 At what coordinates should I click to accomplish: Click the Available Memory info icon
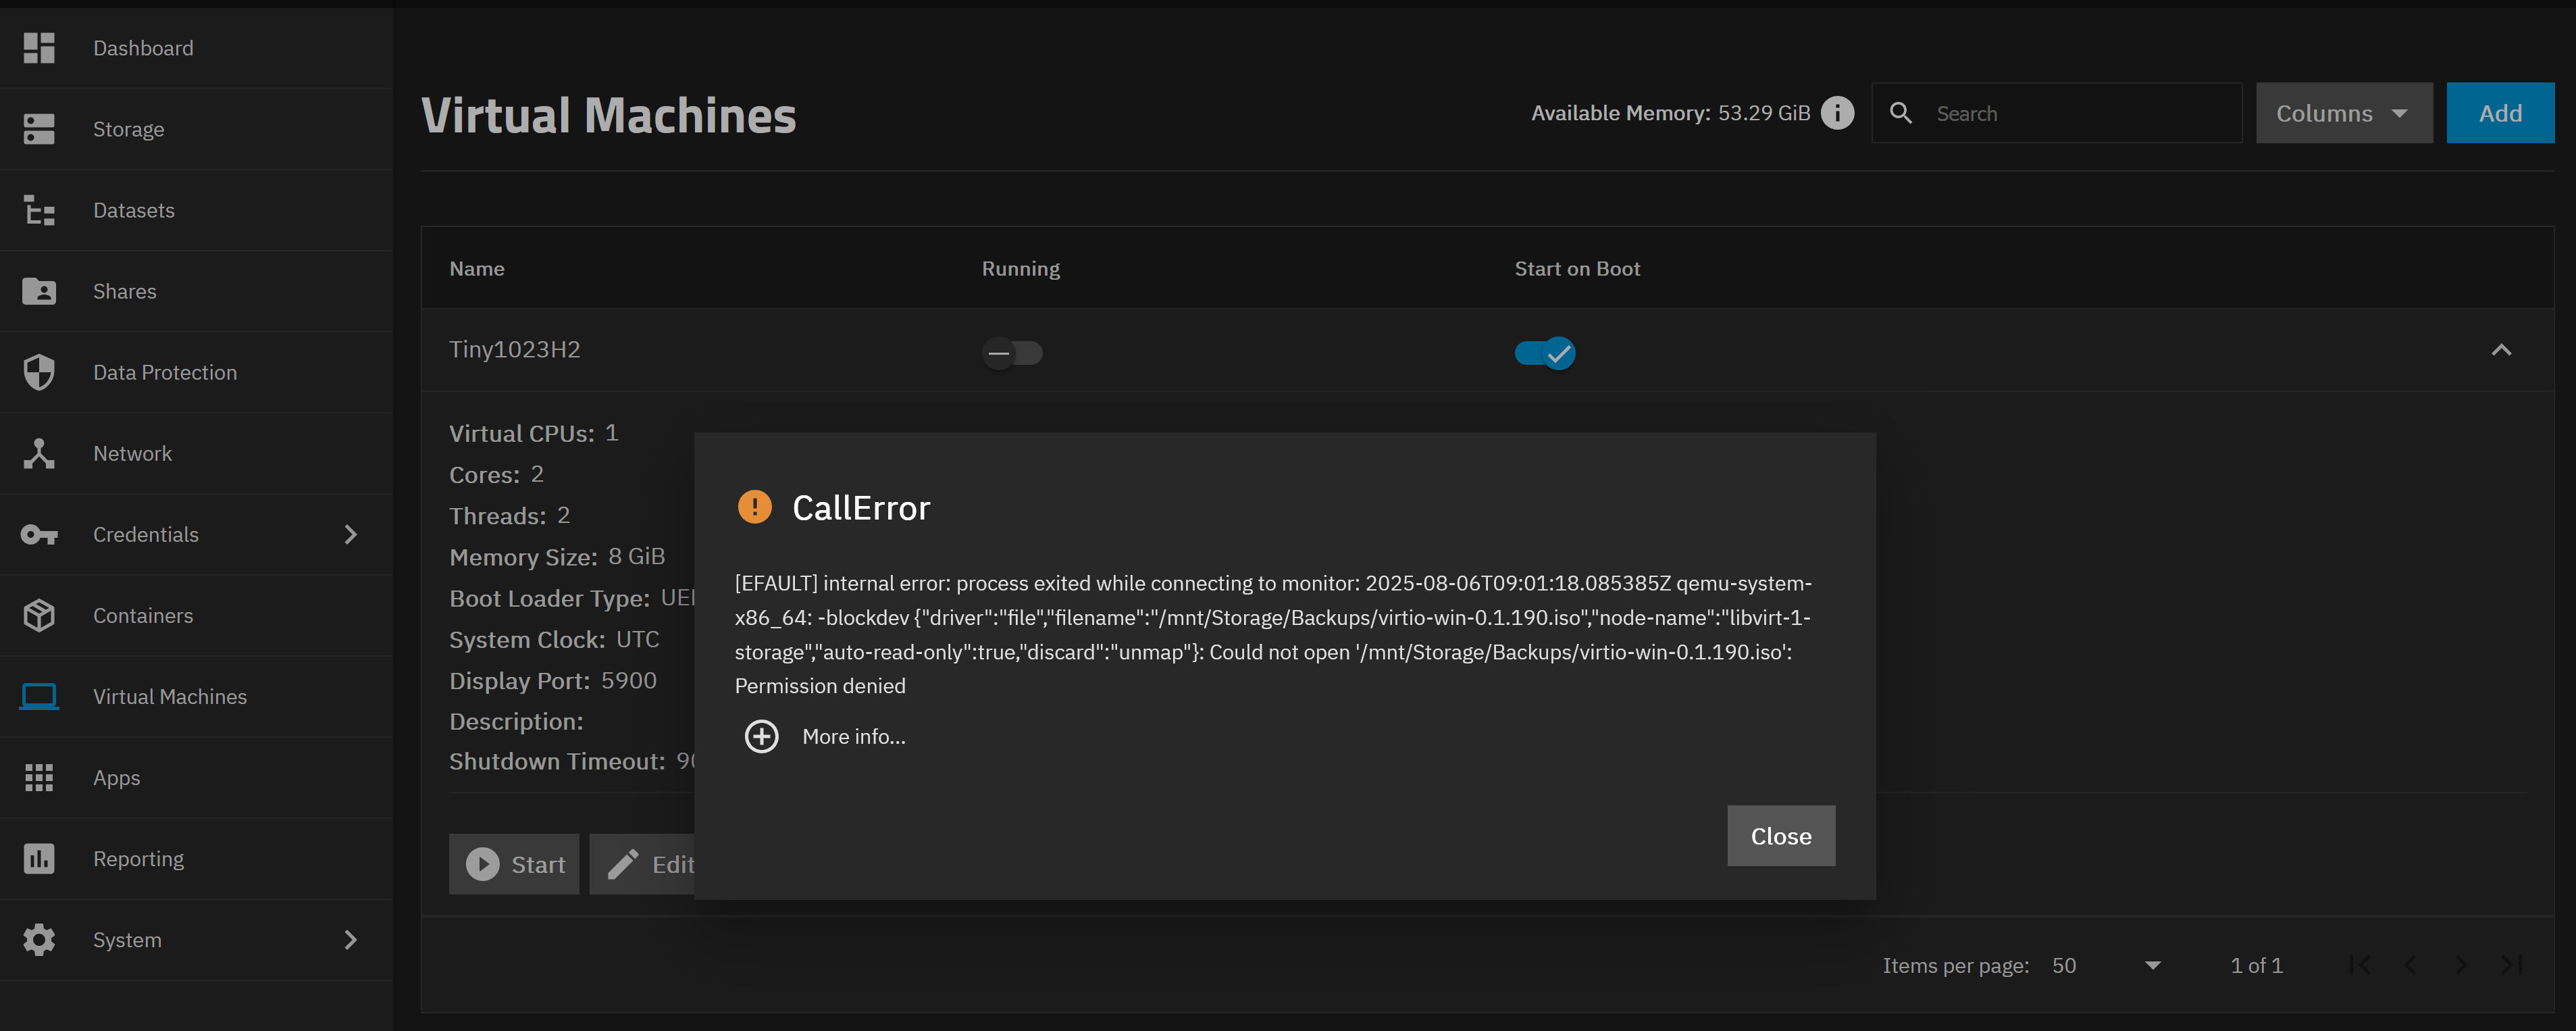[1837, 113]
